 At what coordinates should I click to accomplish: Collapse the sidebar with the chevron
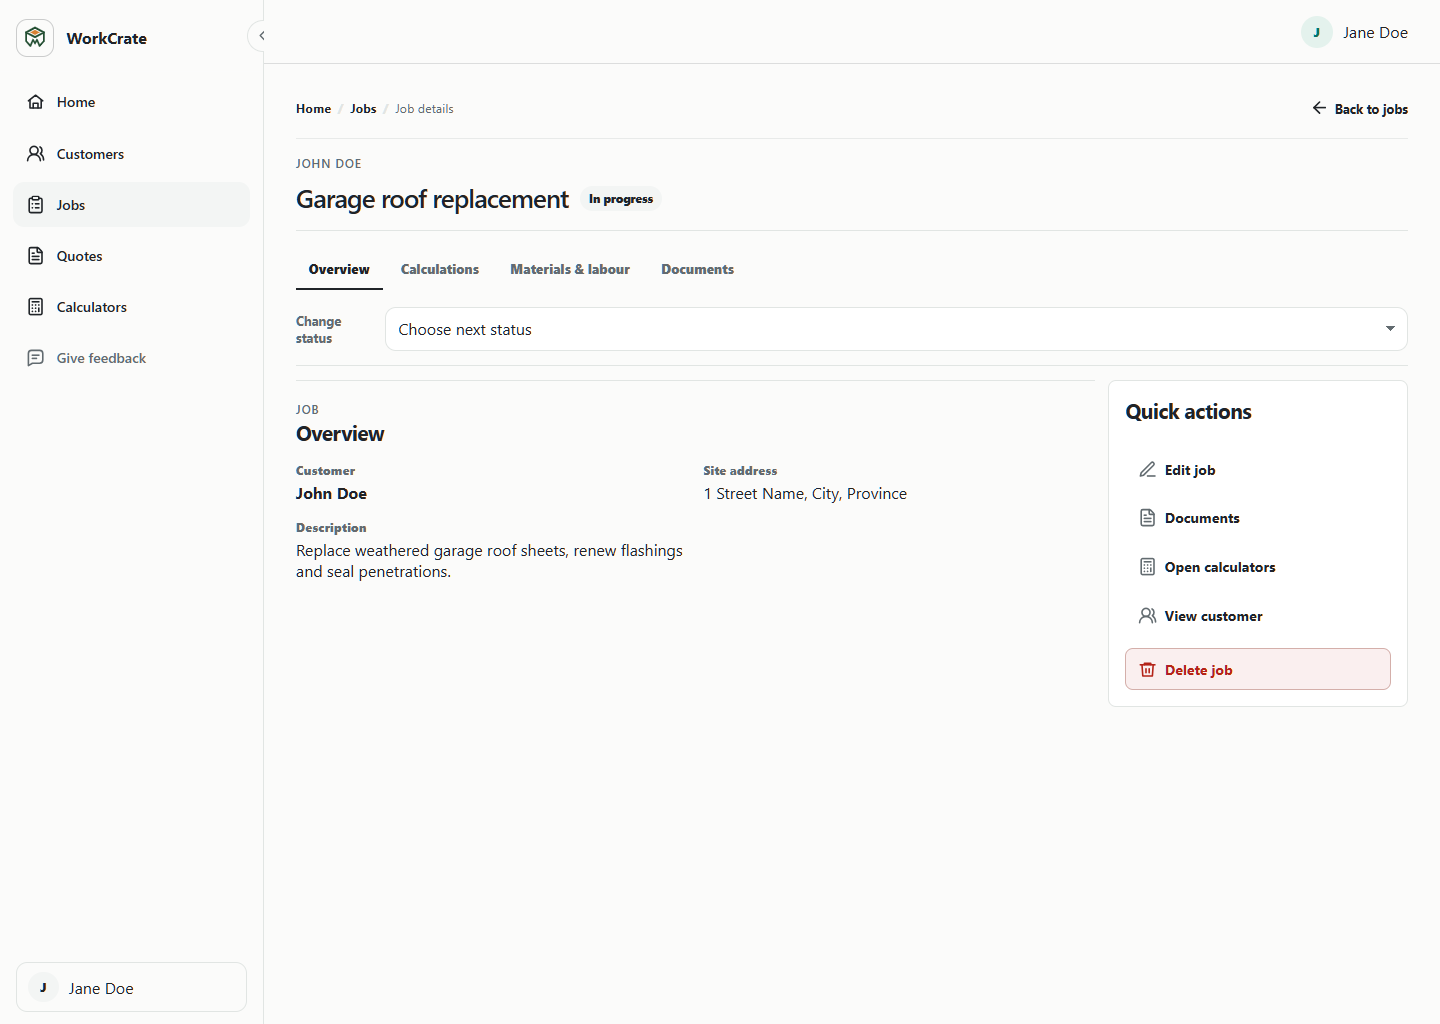click(x=260, y=36)
